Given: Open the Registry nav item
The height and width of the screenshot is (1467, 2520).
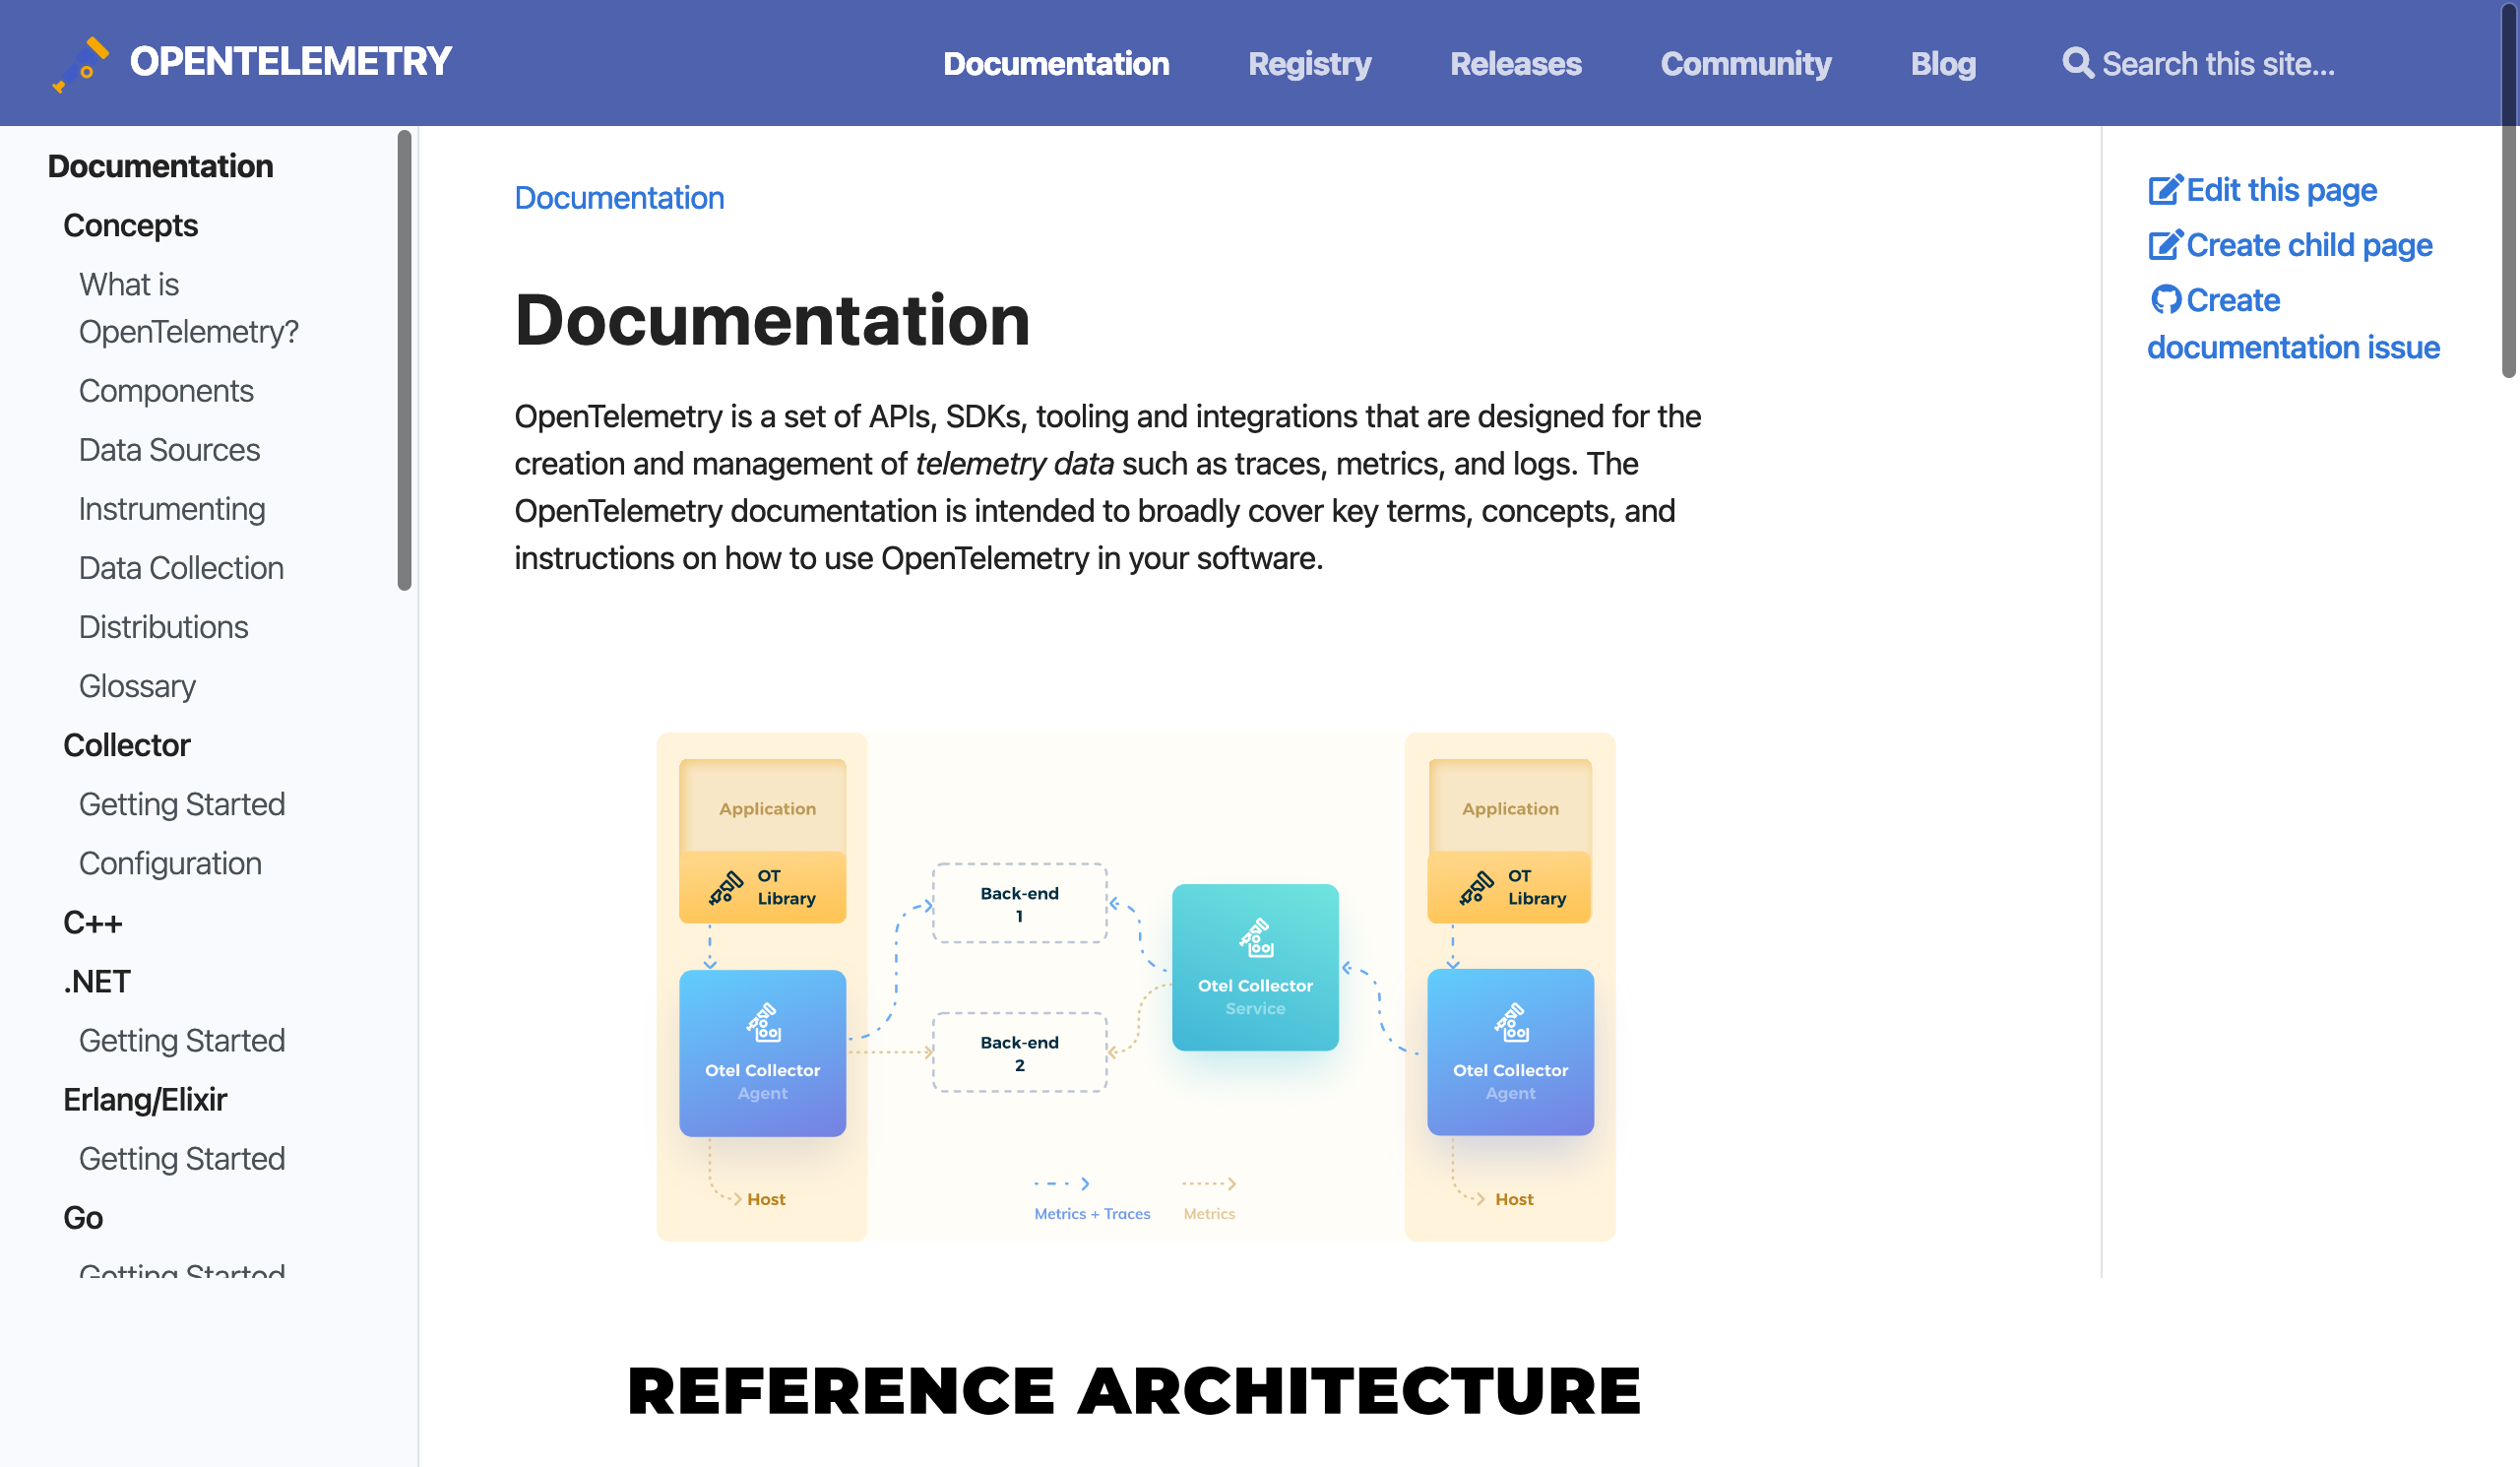Looking at the screenshot, I should coord(1309,63).
